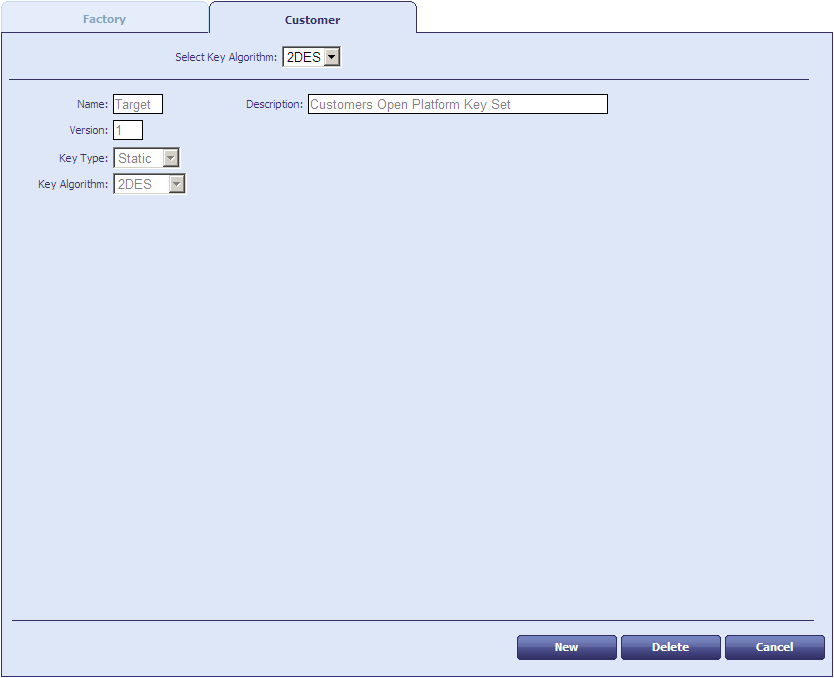The width and height of the screenshot is (834, 678).
Task: Click the Description label
Action: [274, 104]
